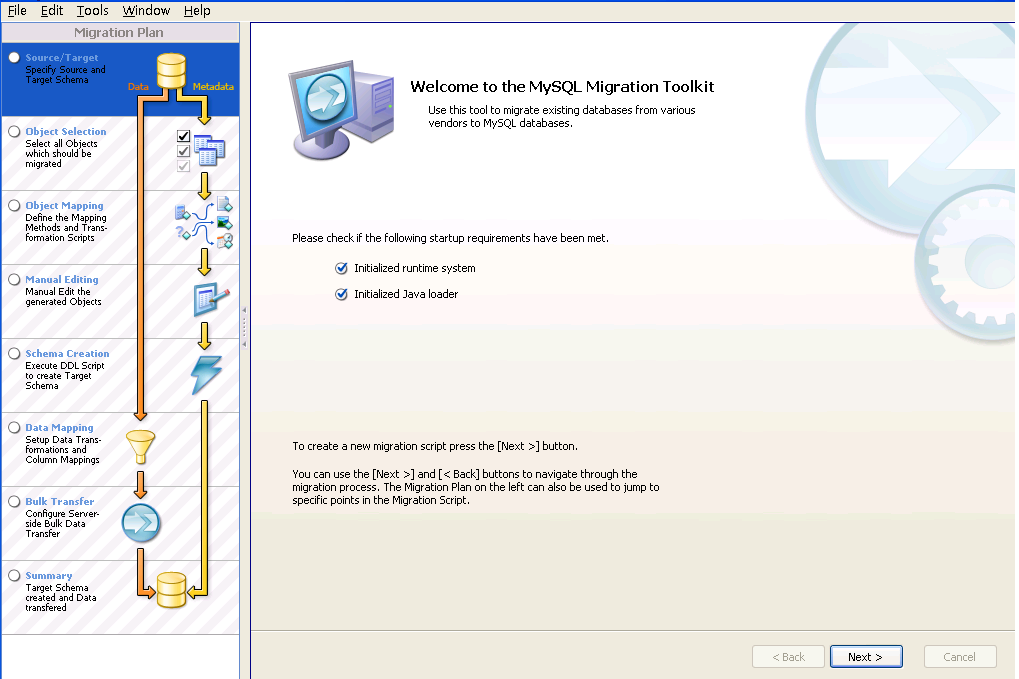
Task: Click the Initialized Java loader check mark
Action: 341,294
